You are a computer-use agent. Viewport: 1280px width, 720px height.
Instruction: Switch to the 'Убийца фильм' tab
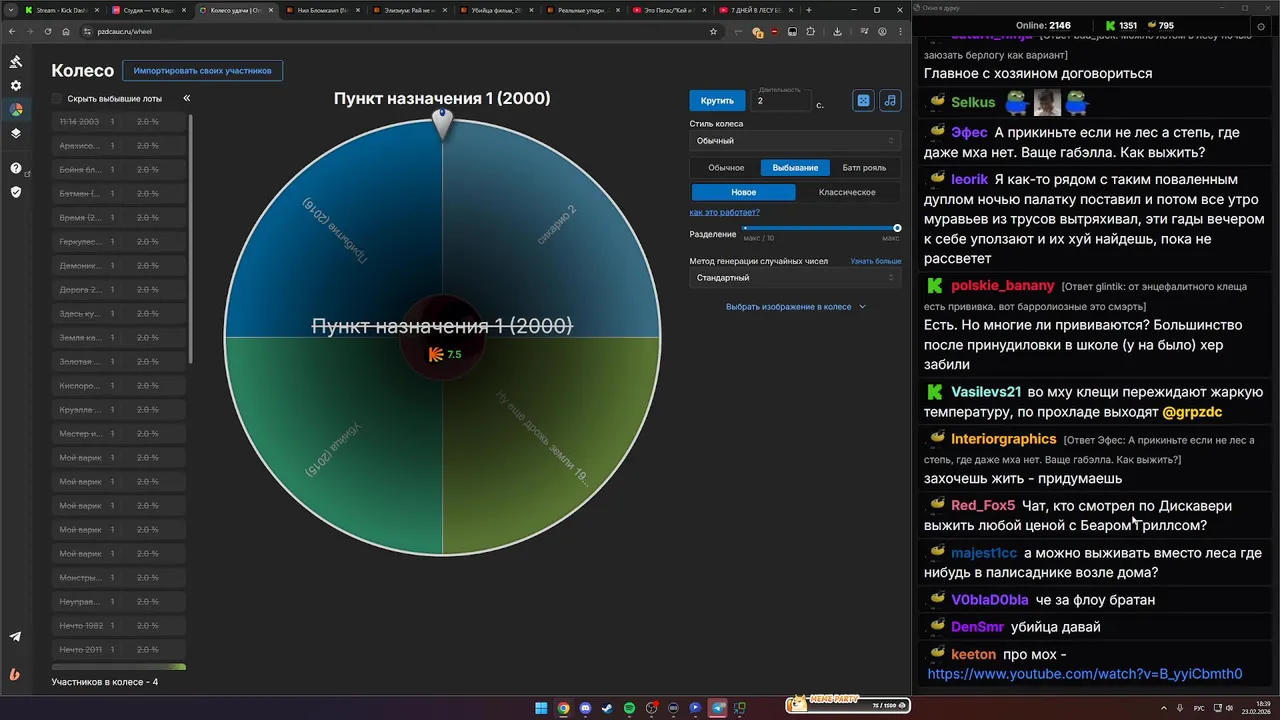(495, 10)
